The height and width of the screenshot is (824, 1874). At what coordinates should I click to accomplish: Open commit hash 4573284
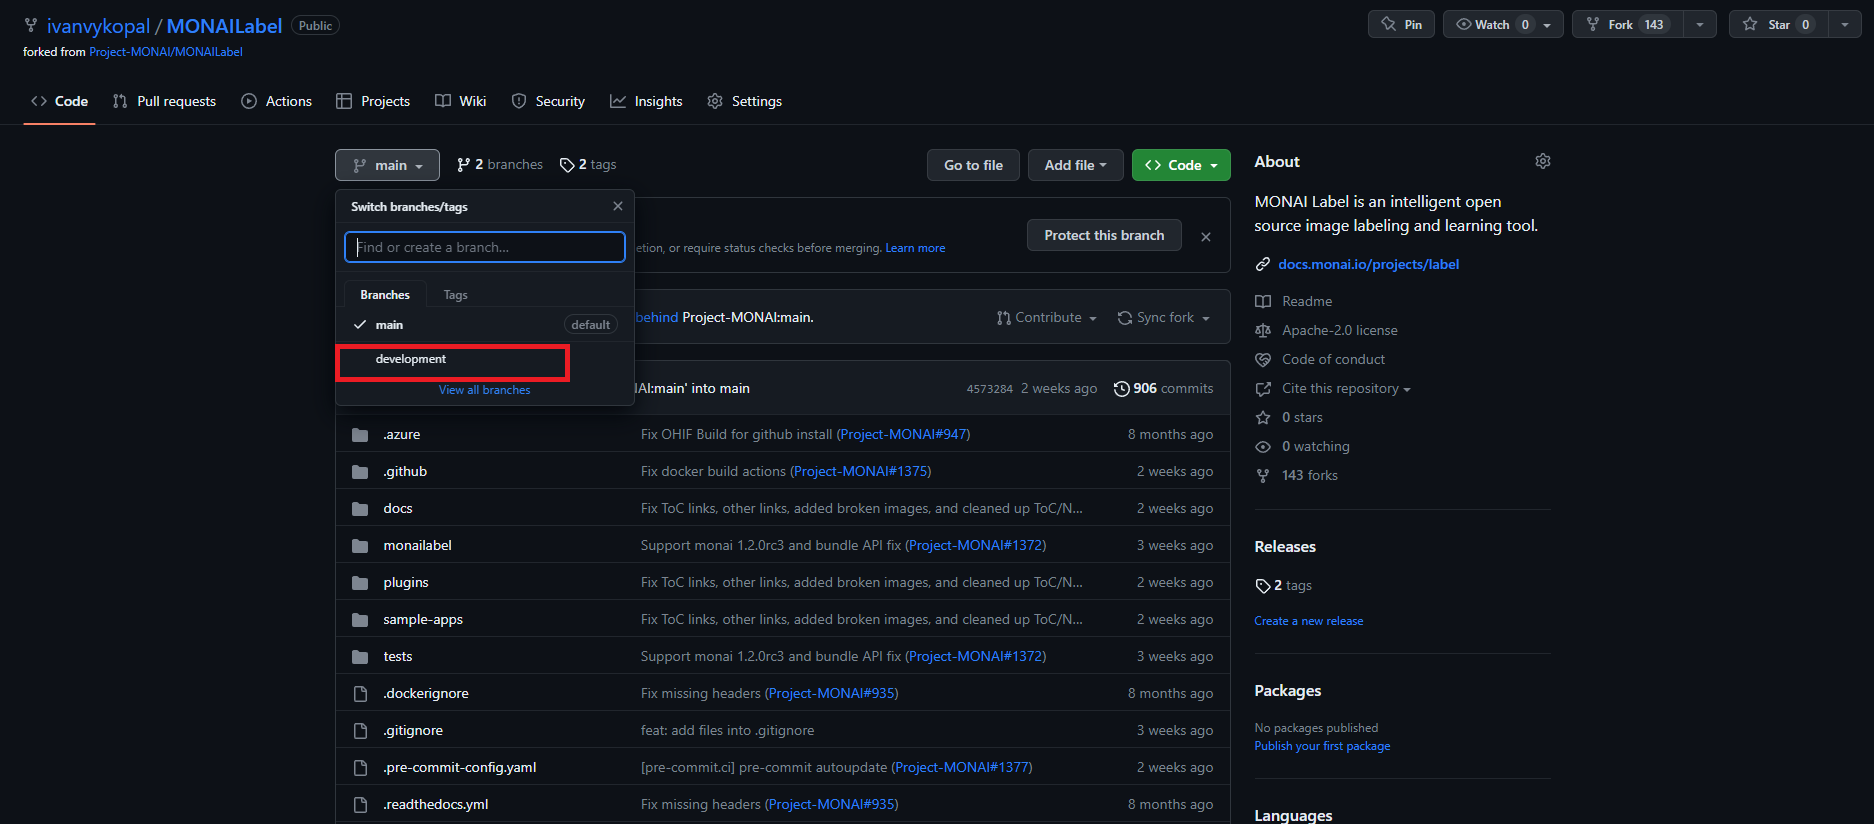(x=989, y=389)
